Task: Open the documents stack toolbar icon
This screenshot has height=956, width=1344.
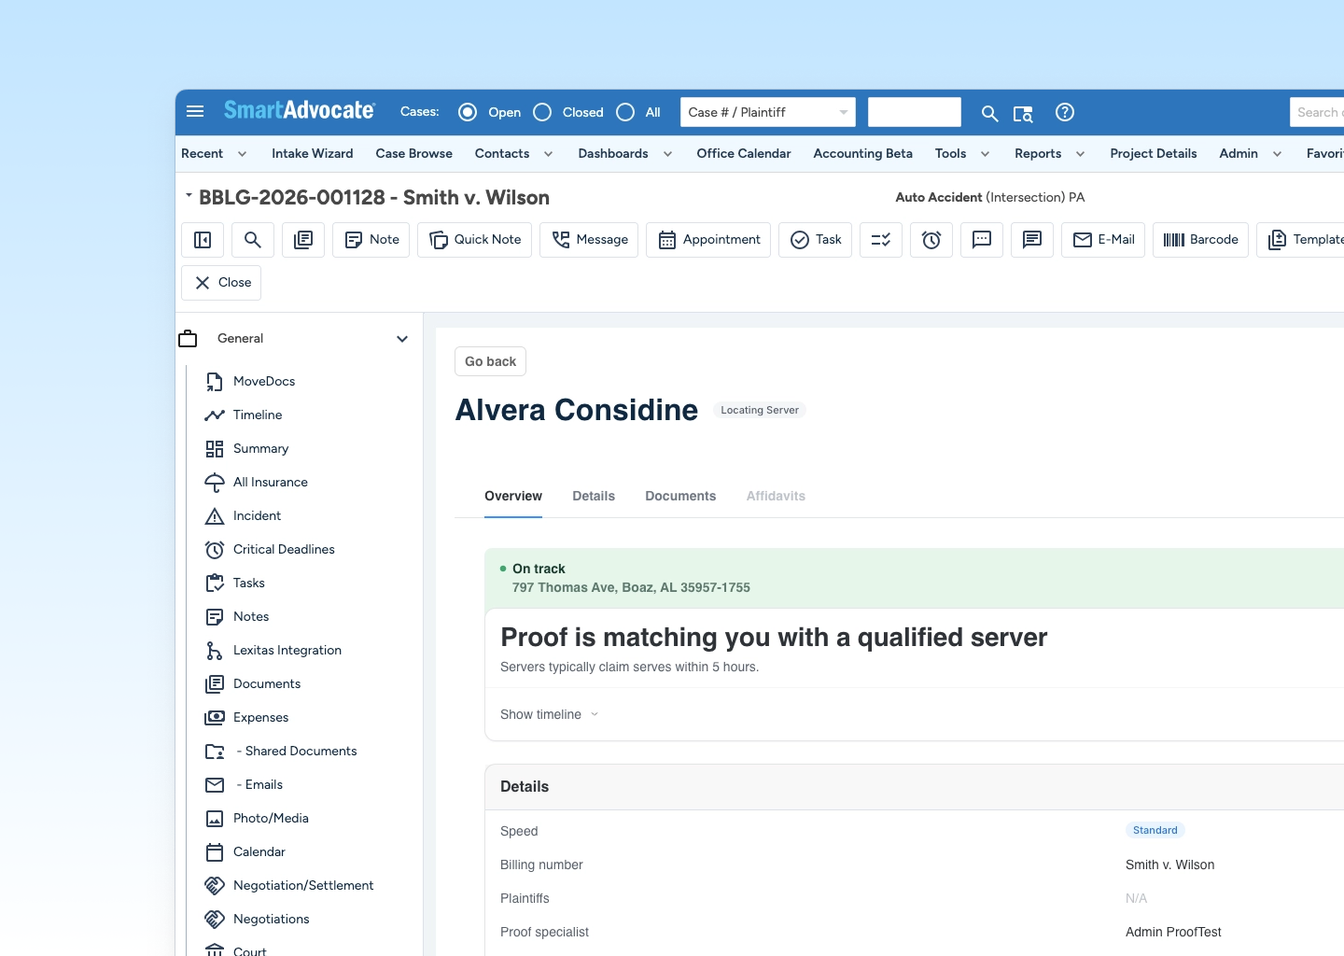Action: click(303, 240)
